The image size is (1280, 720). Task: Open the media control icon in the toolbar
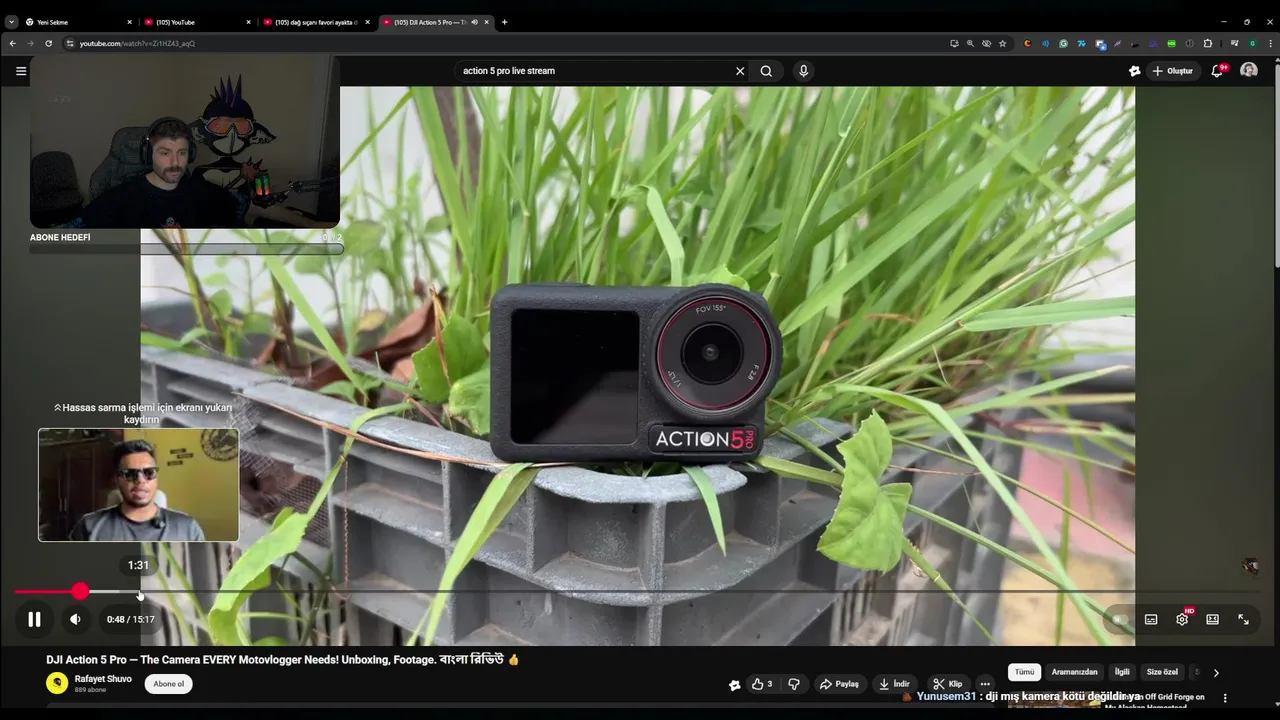1234,43
